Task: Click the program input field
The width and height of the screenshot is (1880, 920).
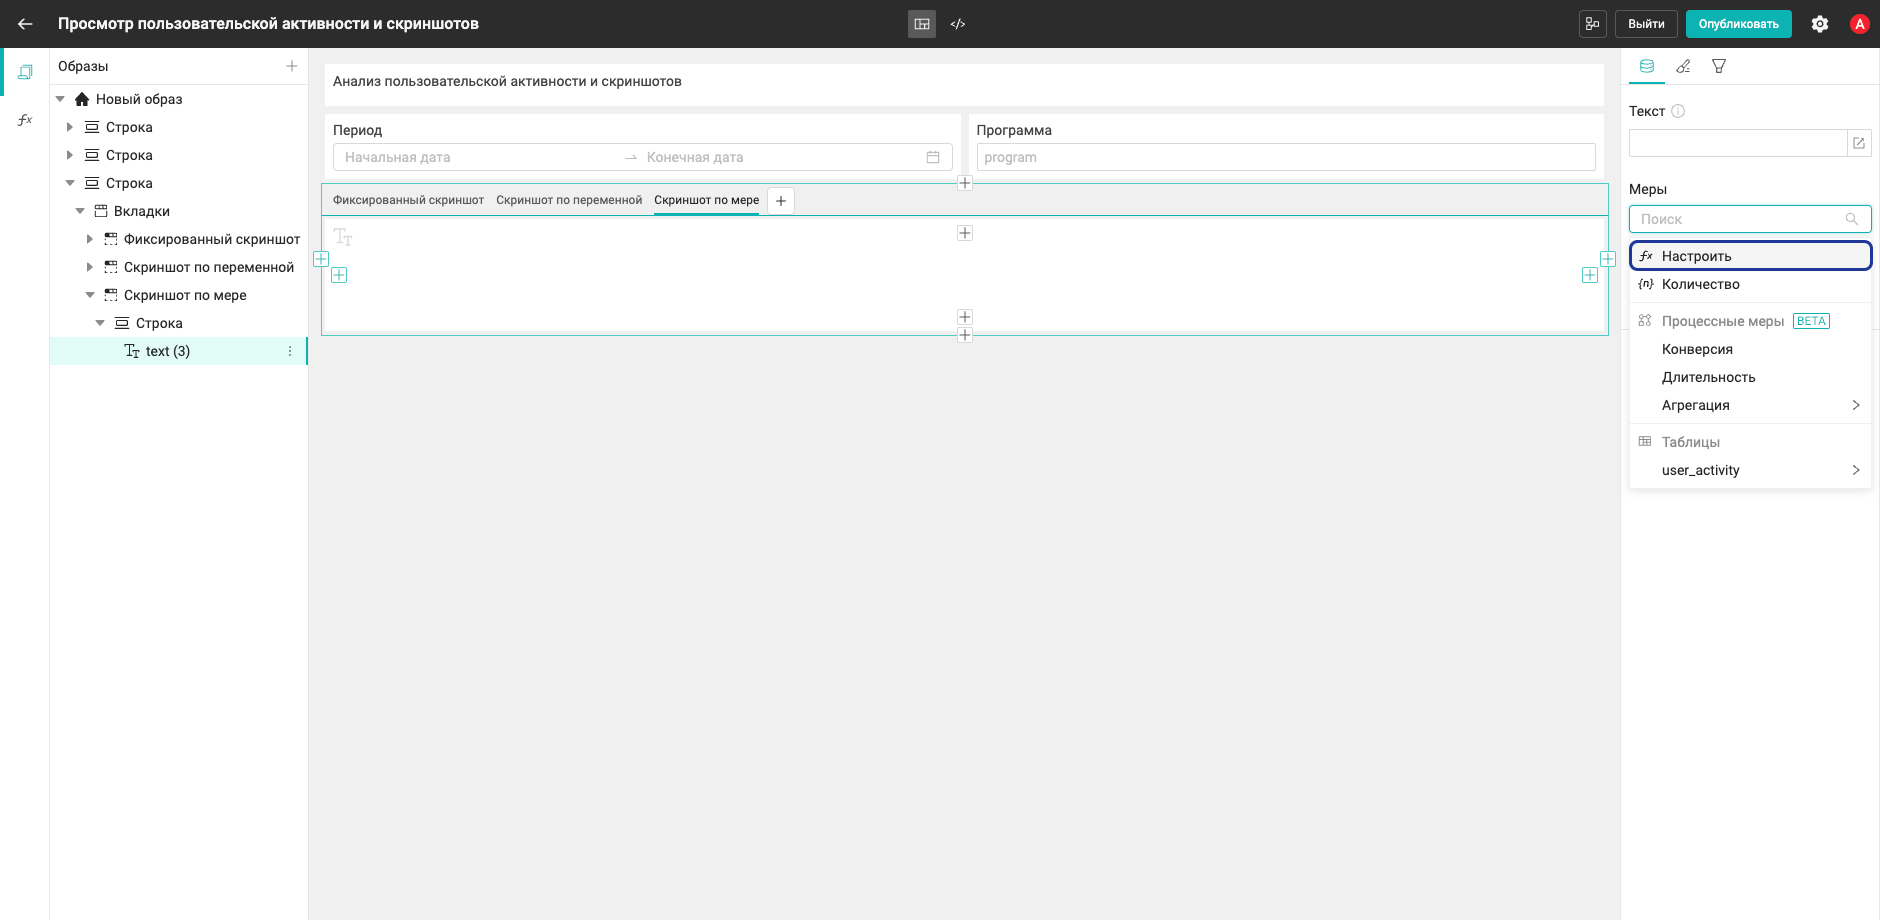Action: pos(1285,157)
